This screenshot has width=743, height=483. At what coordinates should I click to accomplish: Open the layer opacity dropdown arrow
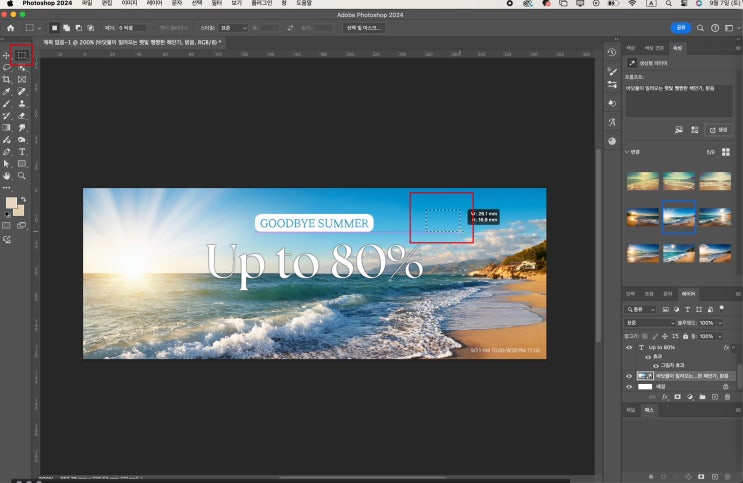[720, 323]
